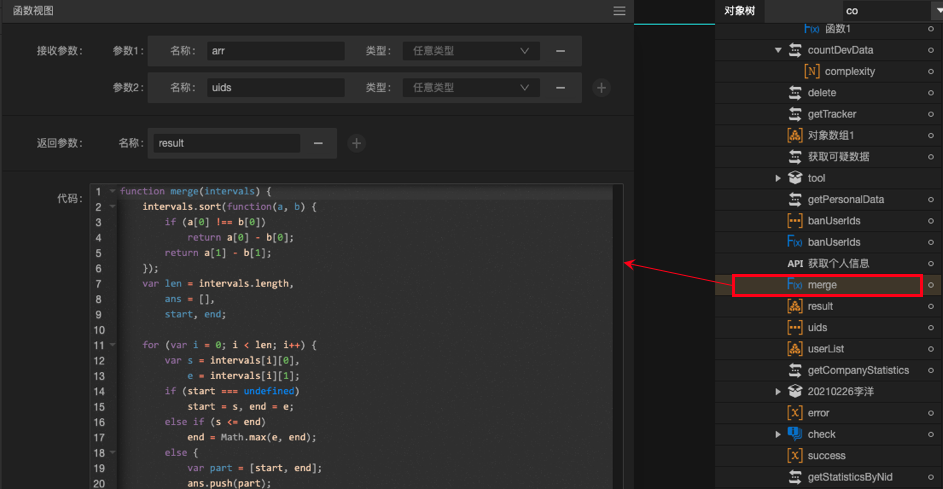Image resolution: width=943 pixels, height=489 pixels.
Task: Click the object tree search field
Action: pos(886,10)
